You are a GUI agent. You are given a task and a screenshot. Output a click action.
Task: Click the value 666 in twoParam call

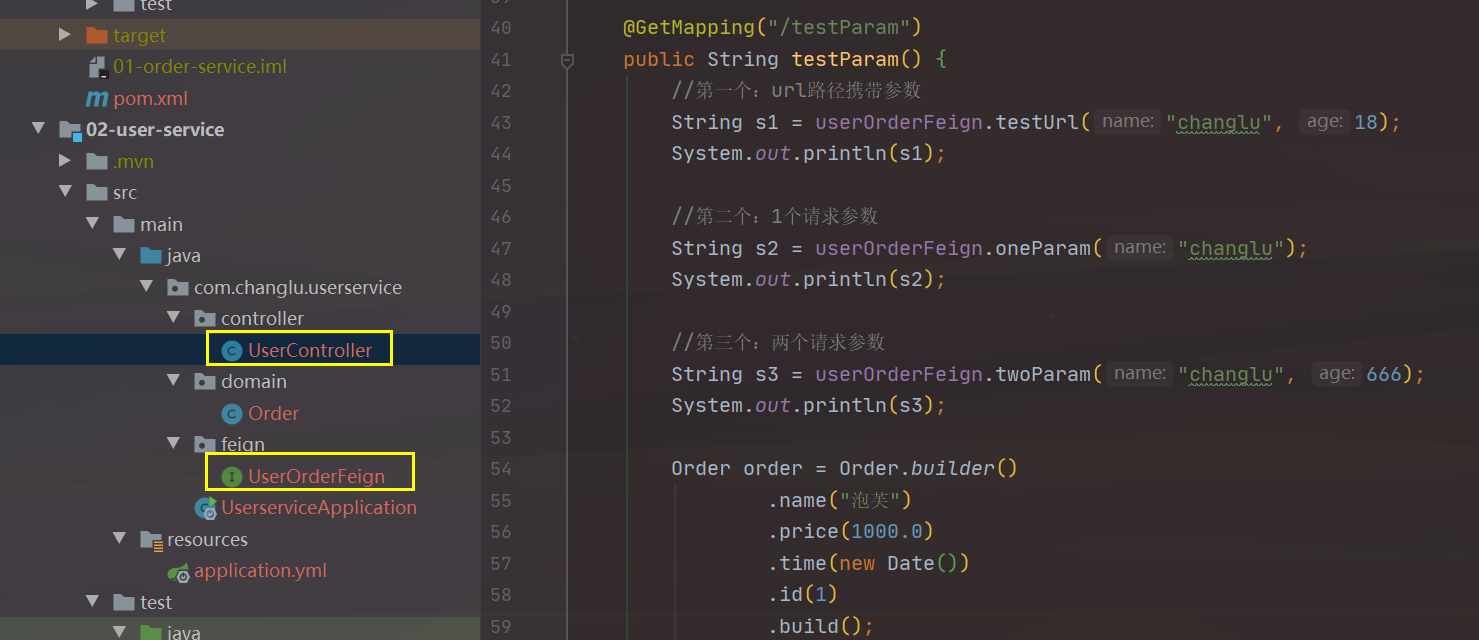[1384, 374]
